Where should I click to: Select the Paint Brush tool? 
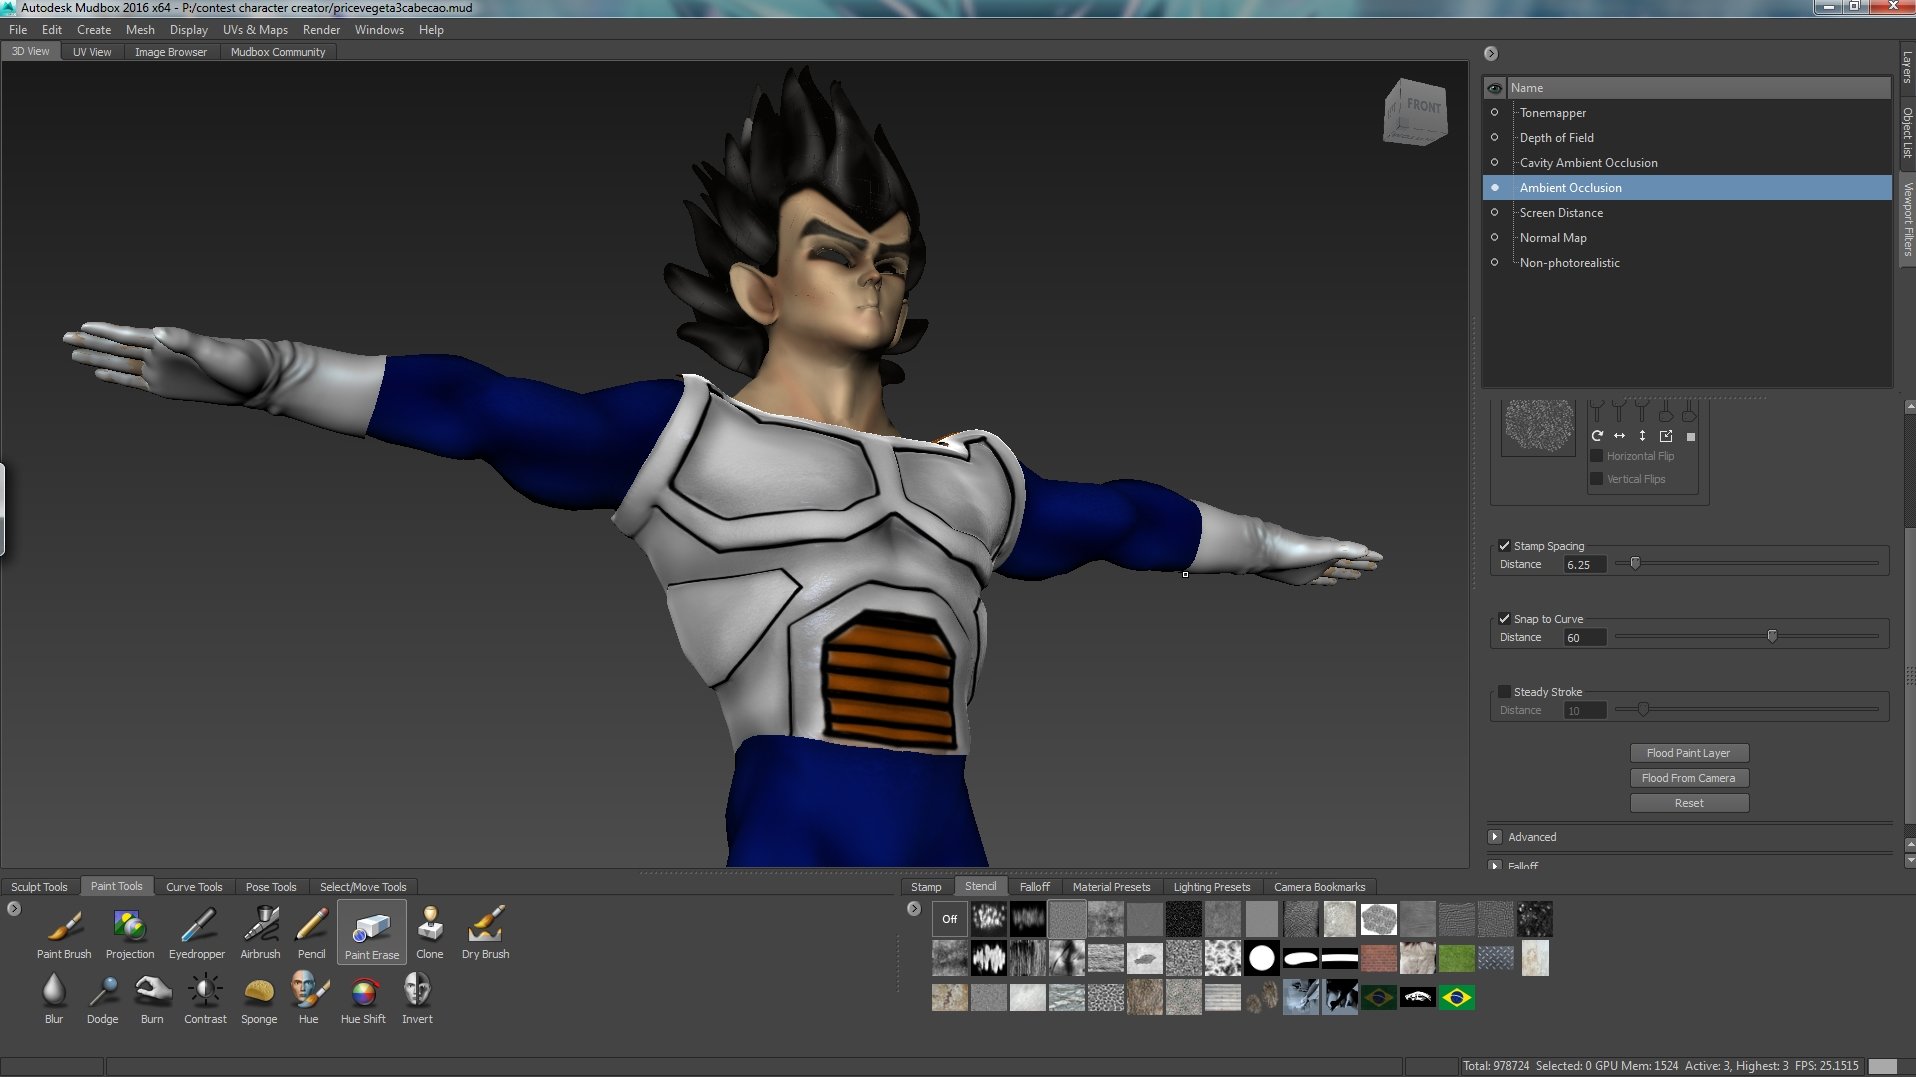[x=64, y=933]
